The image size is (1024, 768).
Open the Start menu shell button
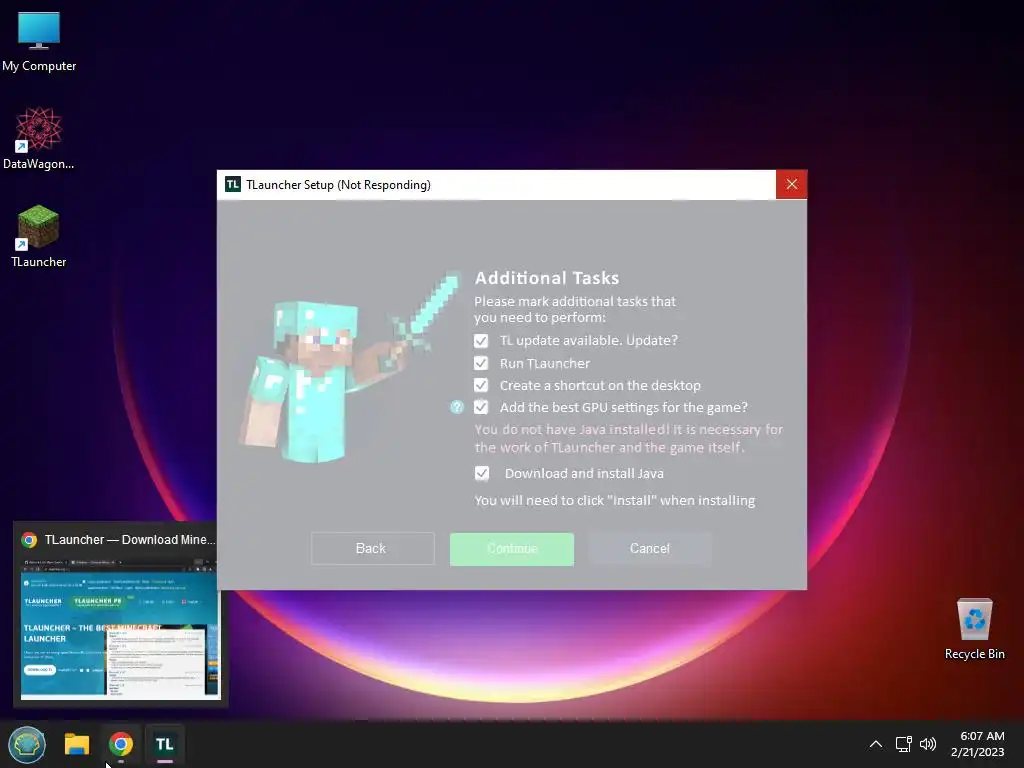[27, 744]
